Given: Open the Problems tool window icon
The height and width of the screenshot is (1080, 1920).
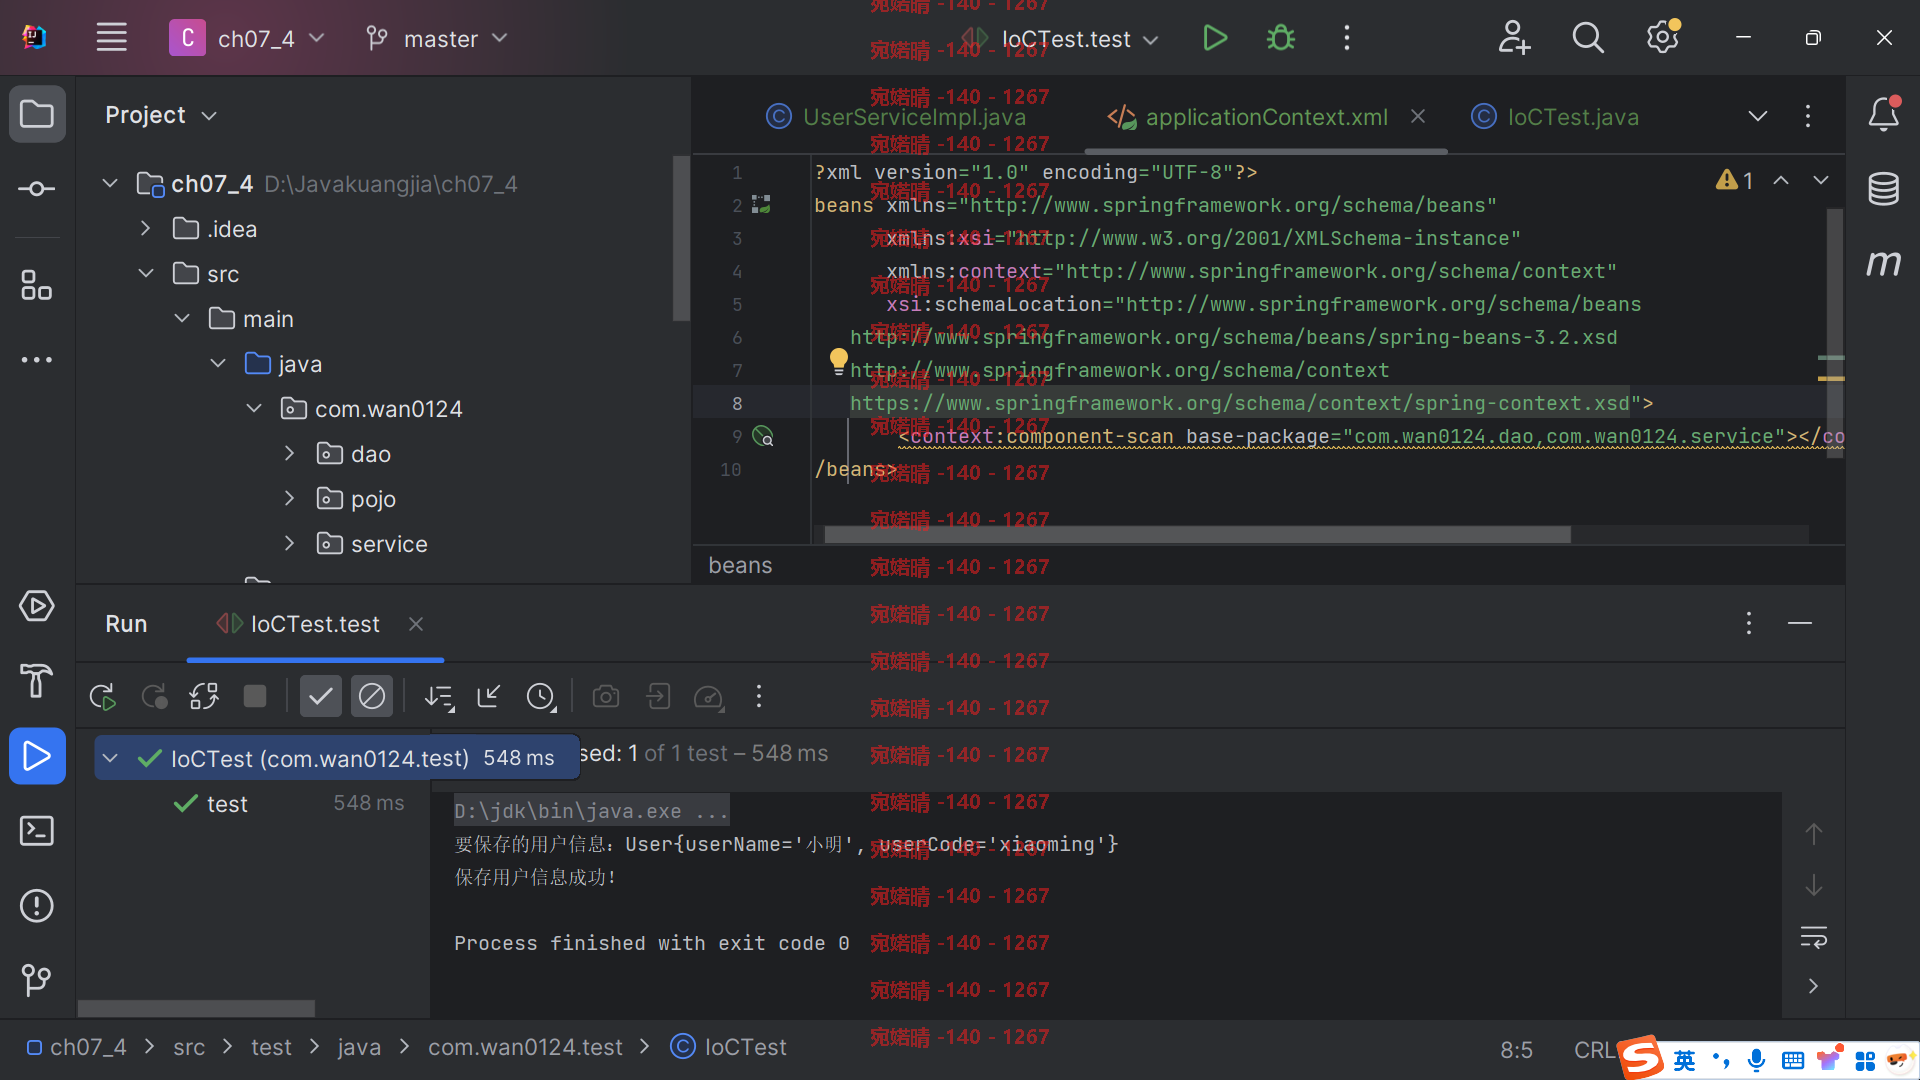Looking at the screenshot, I should click(x=37, y=906).
